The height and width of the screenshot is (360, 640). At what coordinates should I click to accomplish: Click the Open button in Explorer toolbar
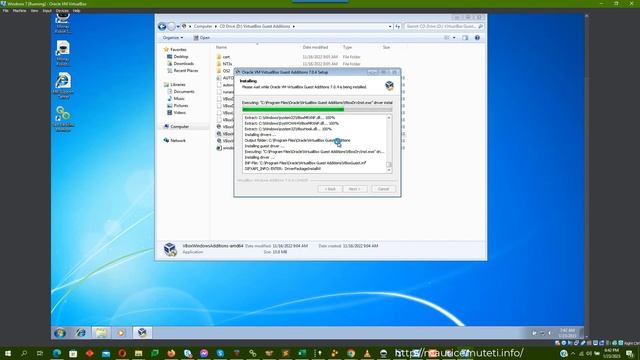[x=202, y=38]
